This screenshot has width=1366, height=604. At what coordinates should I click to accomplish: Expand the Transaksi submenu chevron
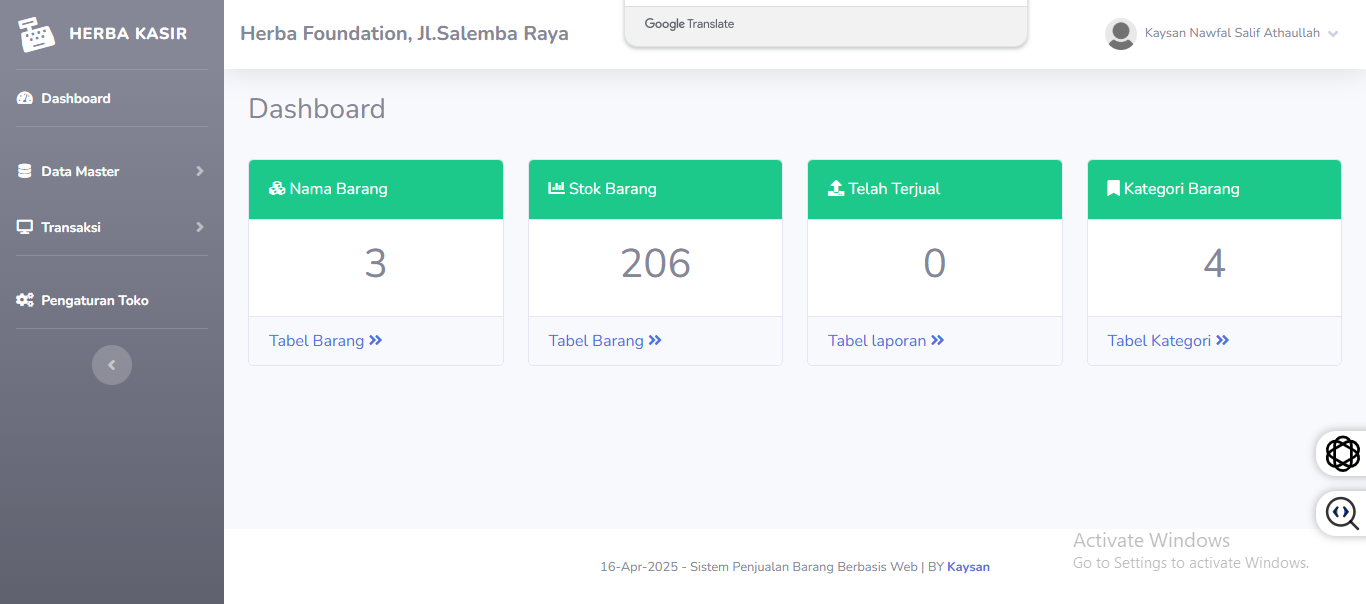[200, 227]
